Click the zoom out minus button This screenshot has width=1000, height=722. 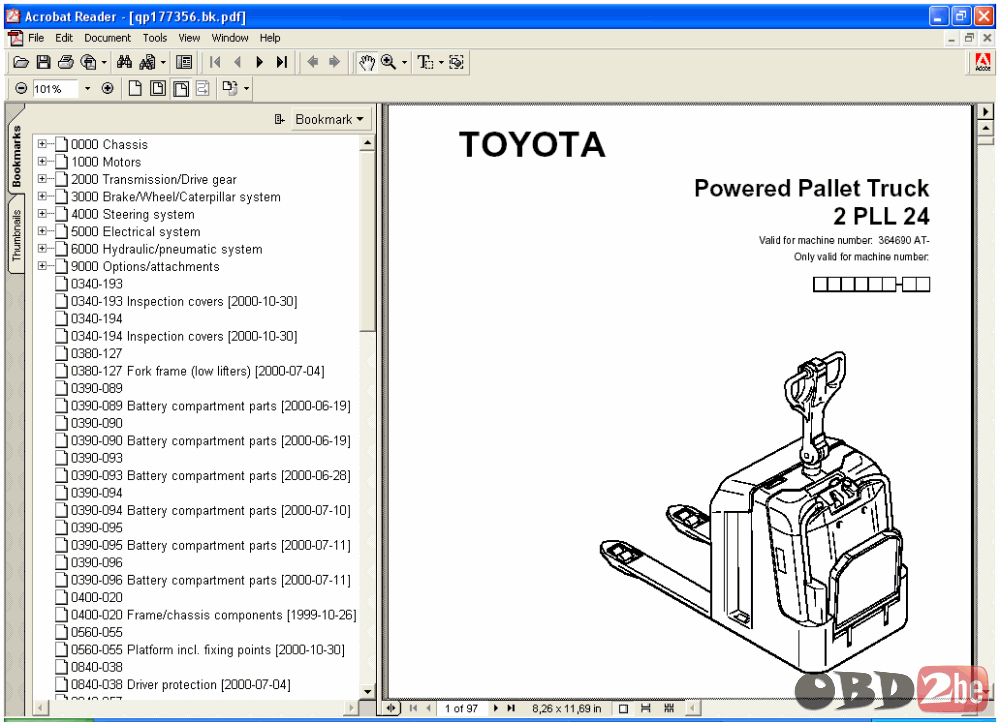pyautogui.click(x=21, y=89)
